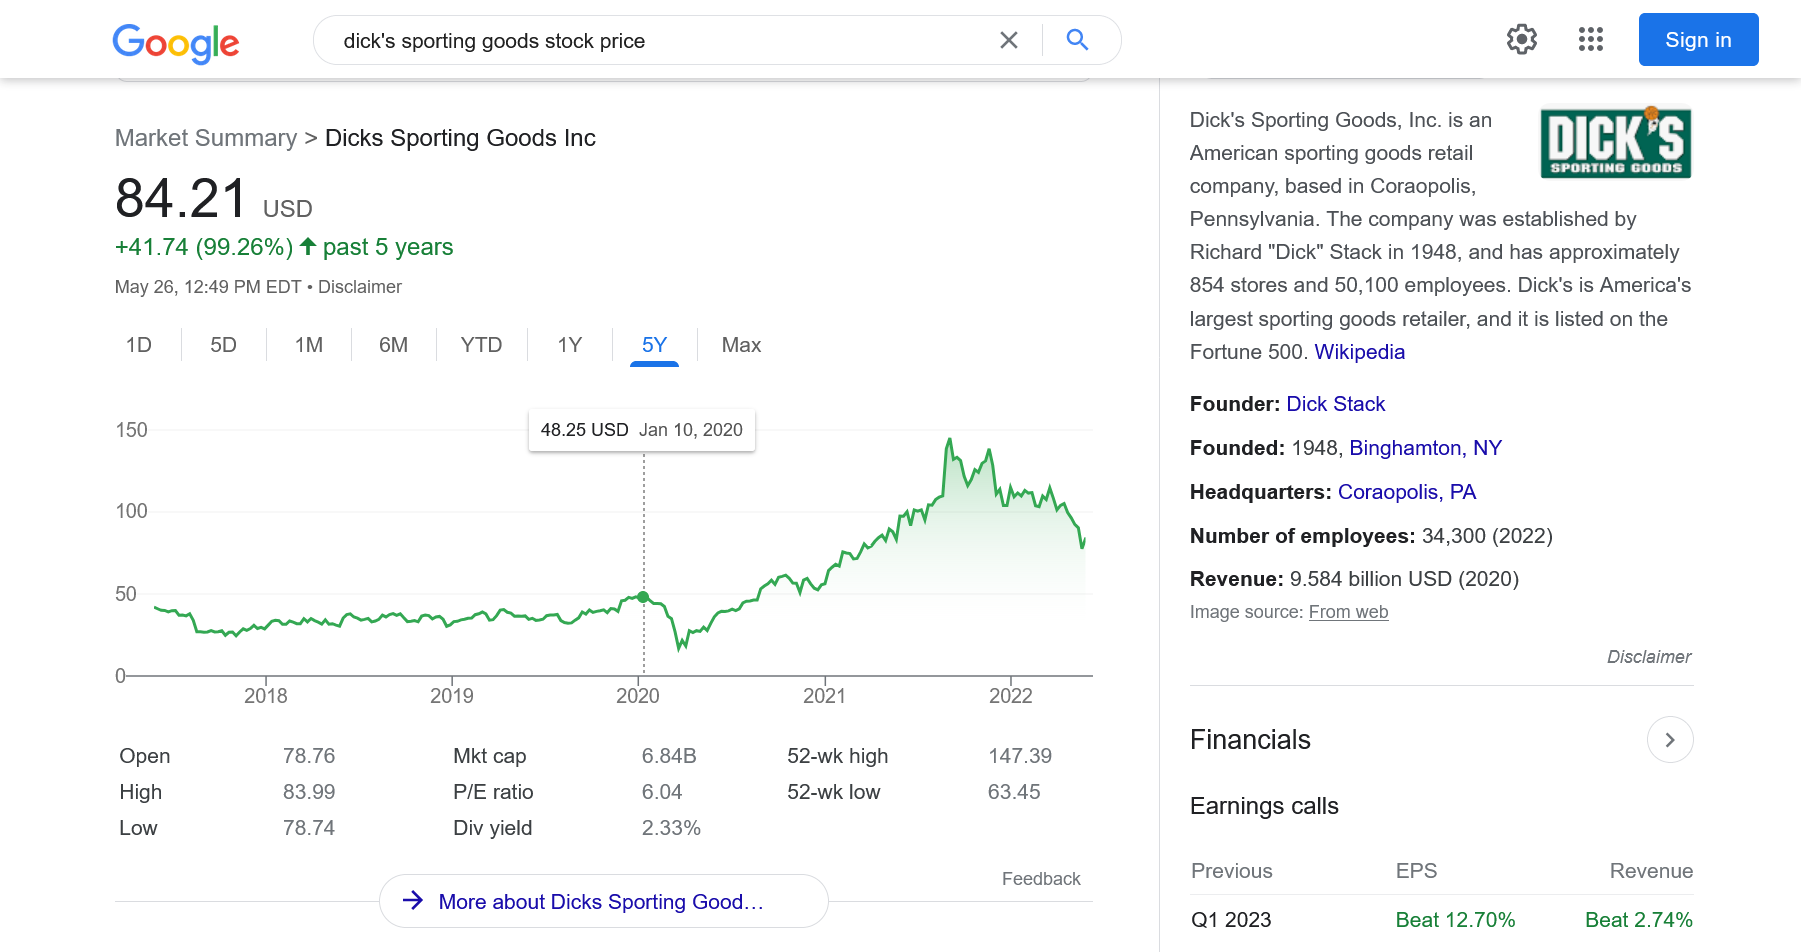Switch chart to Max range
The width and height of the screenshot is (1801, 952).
(x=741, y=345)
